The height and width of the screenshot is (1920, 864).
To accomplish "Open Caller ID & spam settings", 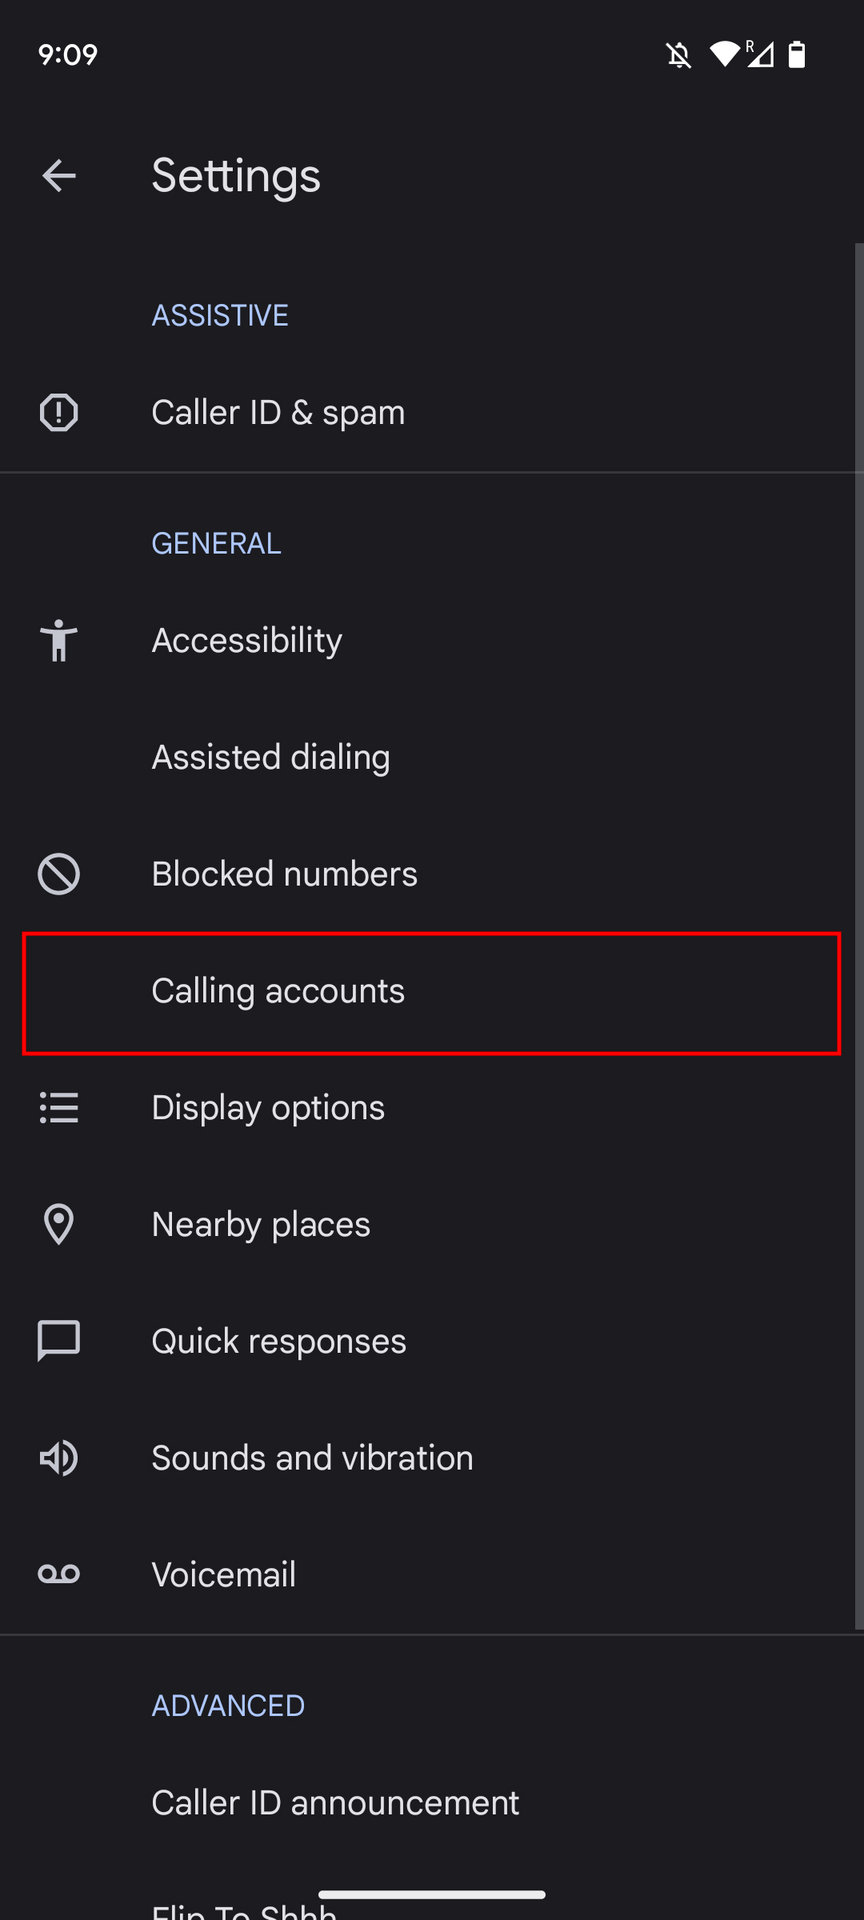I will (x=278, y=412).
